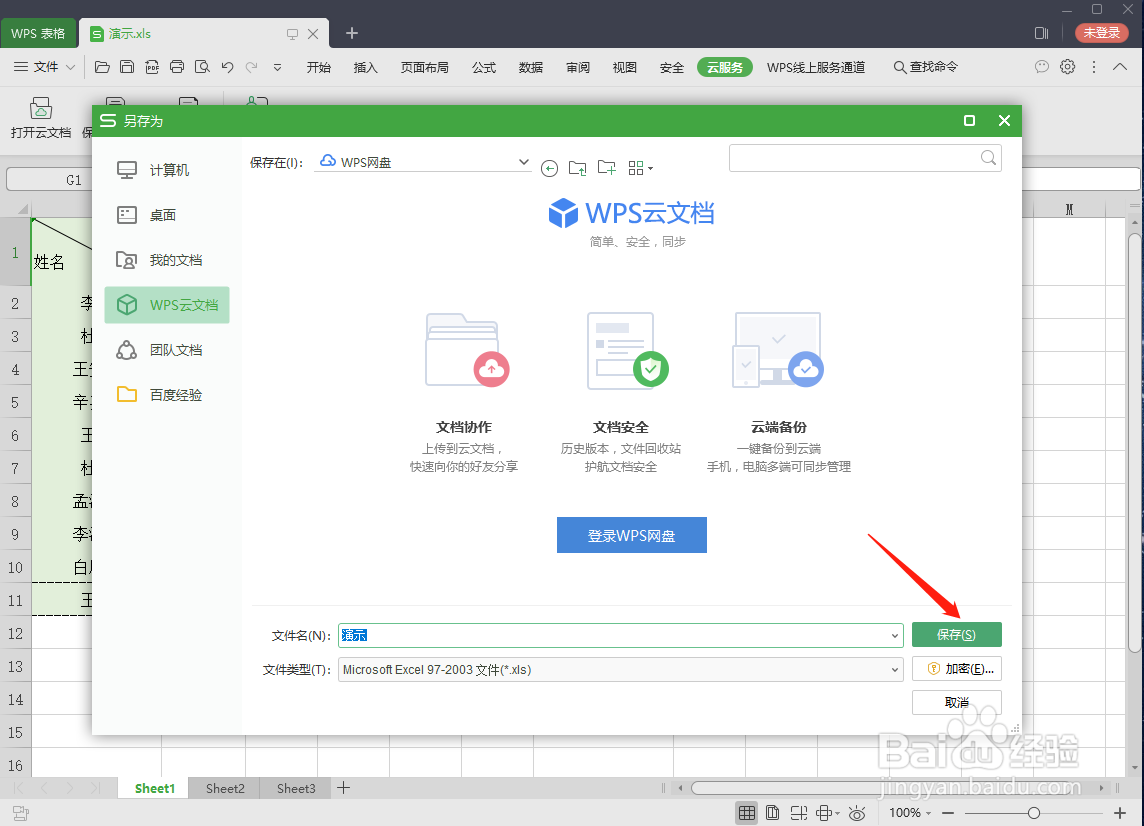Click the zoom slider handle
Image resolution: width=1144 pixels, height=826 pixels.
tap(1034, 813)
